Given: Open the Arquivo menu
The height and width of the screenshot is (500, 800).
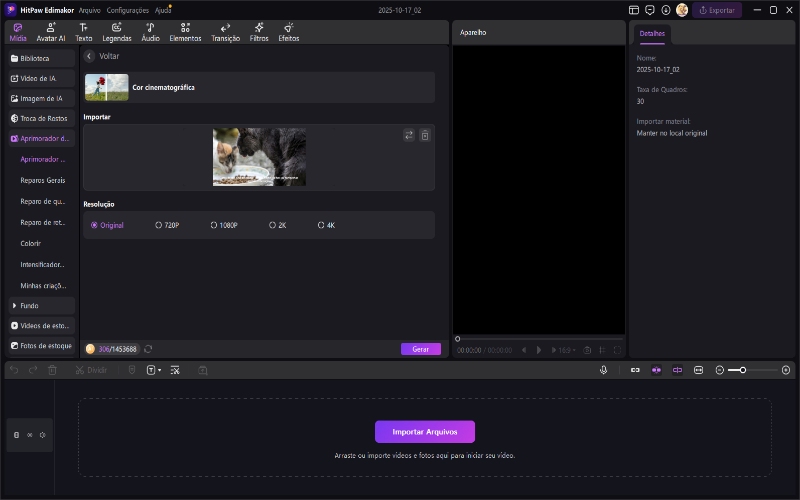Looking at the screenshot, I should tap(89, 10).
